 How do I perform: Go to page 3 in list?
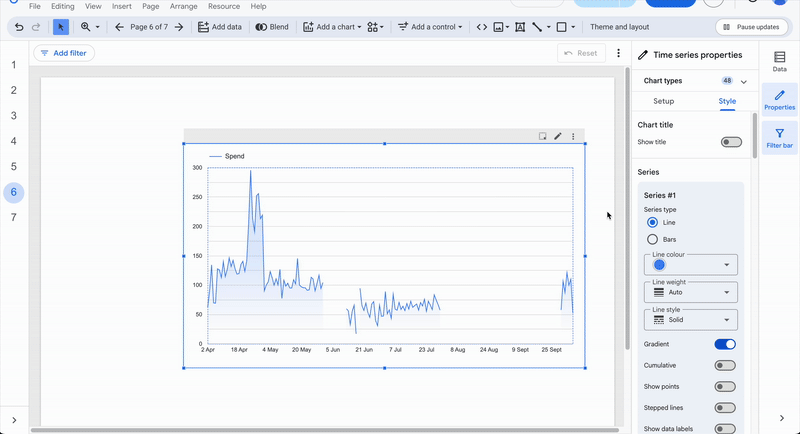pos(14,116)
